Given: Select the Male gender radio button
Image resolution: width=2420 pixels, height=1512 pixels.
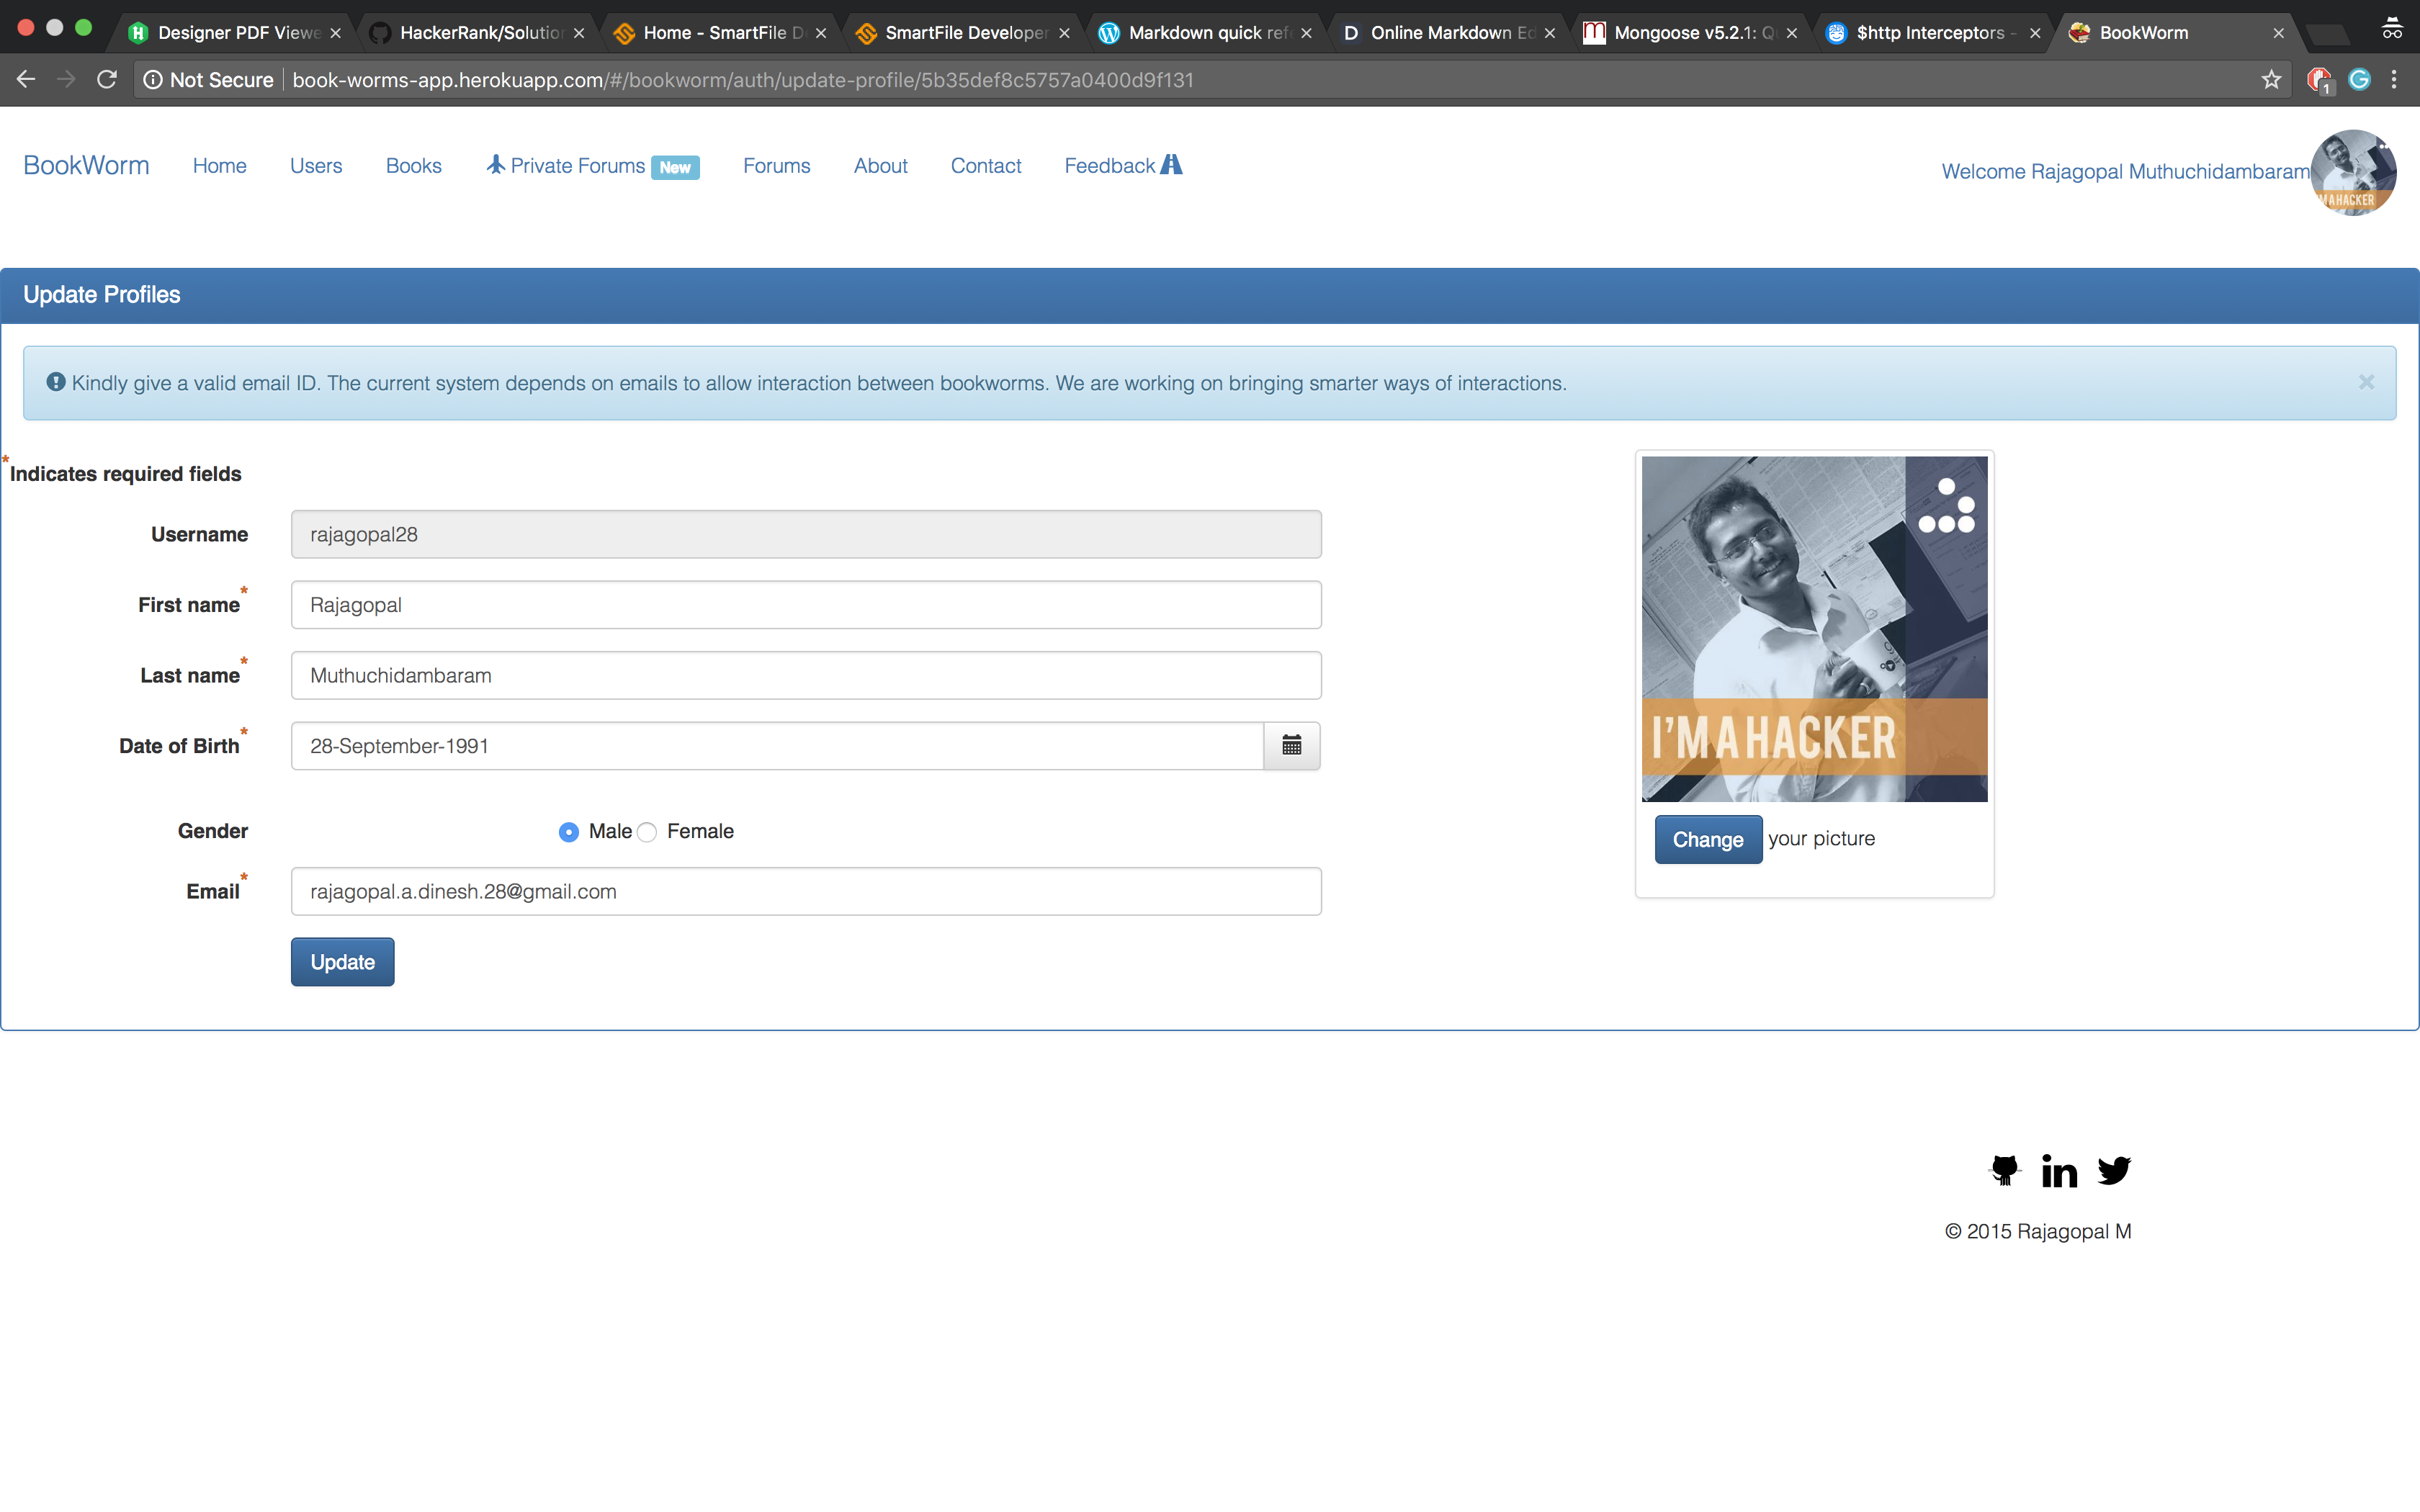Looking at the screenshot, I should point(568,832).
